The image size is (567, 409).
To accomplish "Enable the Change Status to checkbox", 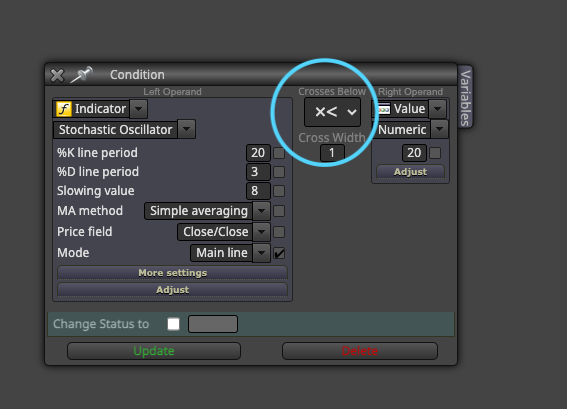I will 174,324.
